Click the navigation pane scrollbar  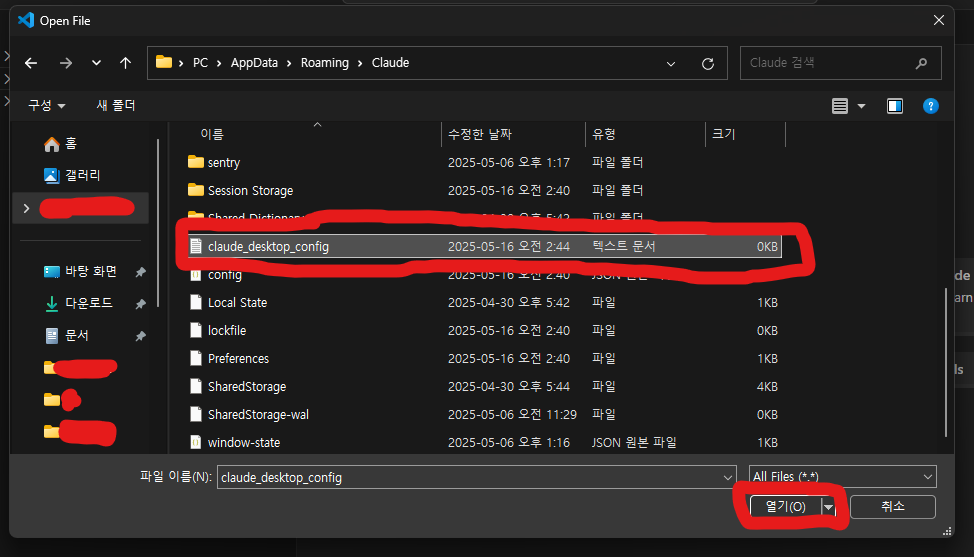(x=158, y=224)
